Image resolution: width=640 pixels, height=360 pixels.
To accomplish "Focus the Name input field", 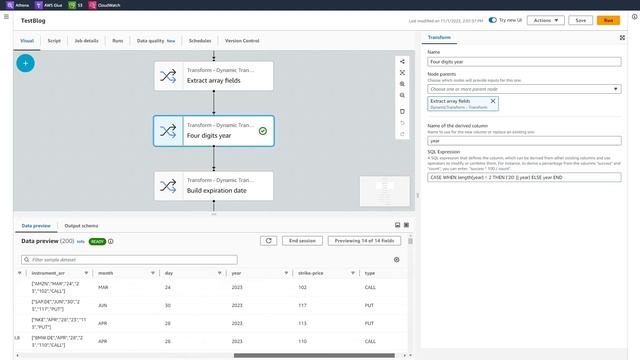I will [524, 62].
